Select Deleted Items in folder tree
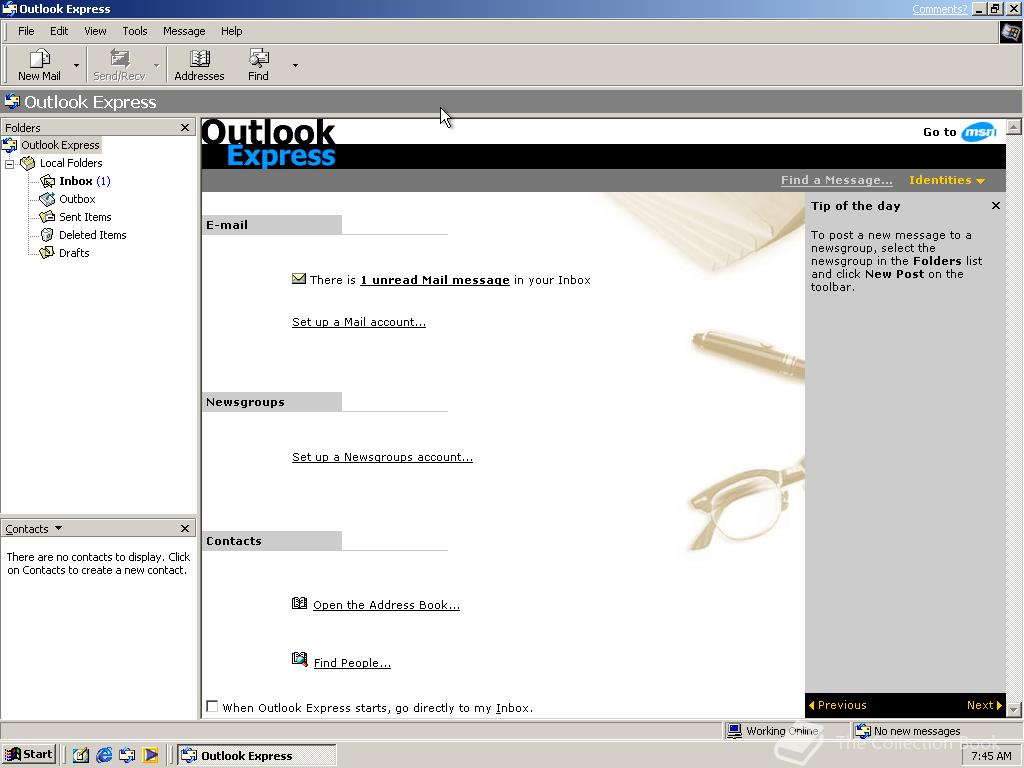The height and width of the screenshot is (768, 1024). (93, 234)
